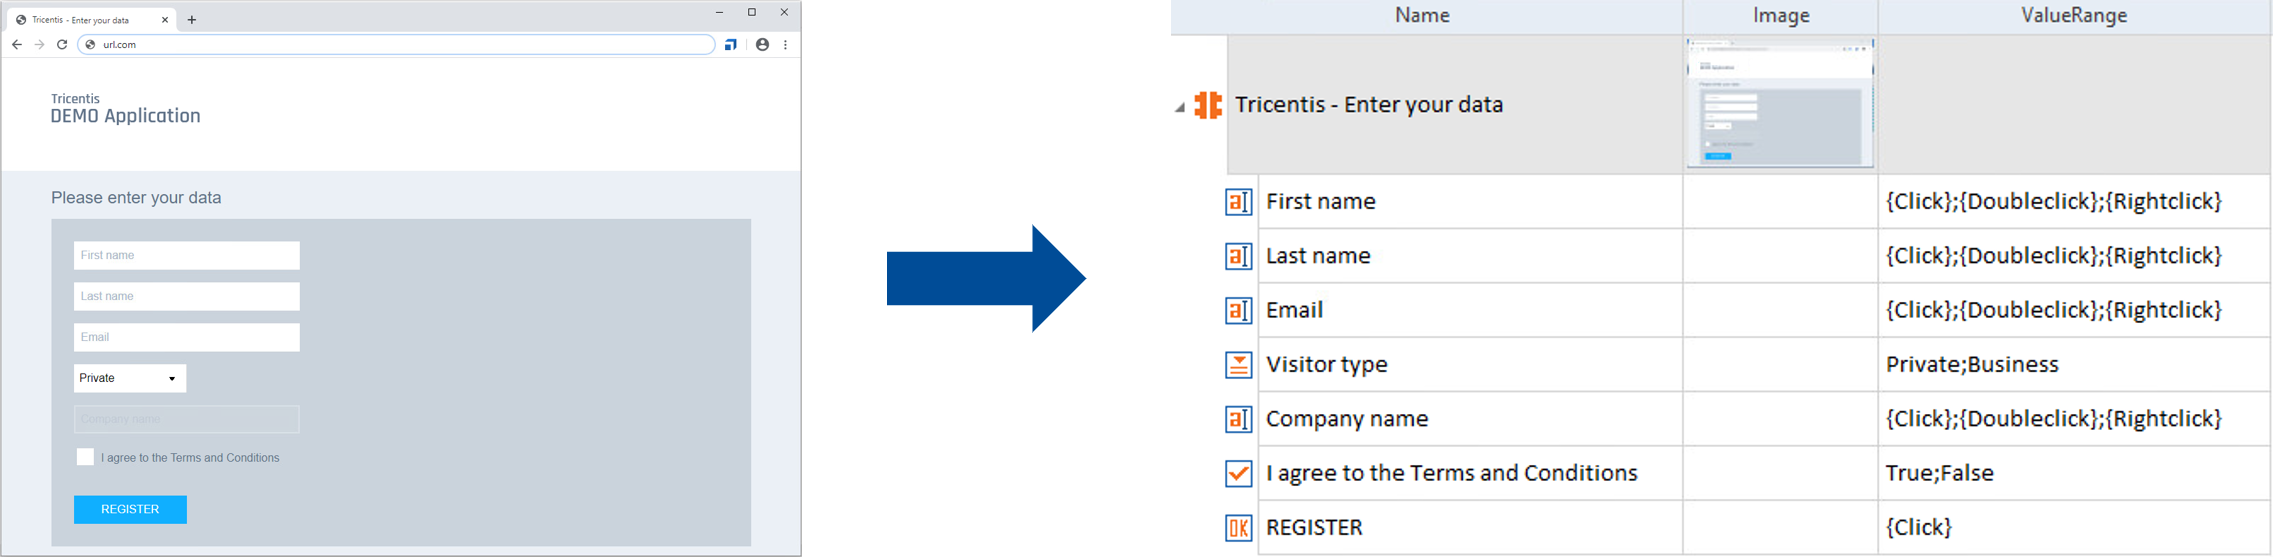Click the orange Tricentis module icon
The width and height of the screenshot is (2273, 557).
(x=1208, y=105)
